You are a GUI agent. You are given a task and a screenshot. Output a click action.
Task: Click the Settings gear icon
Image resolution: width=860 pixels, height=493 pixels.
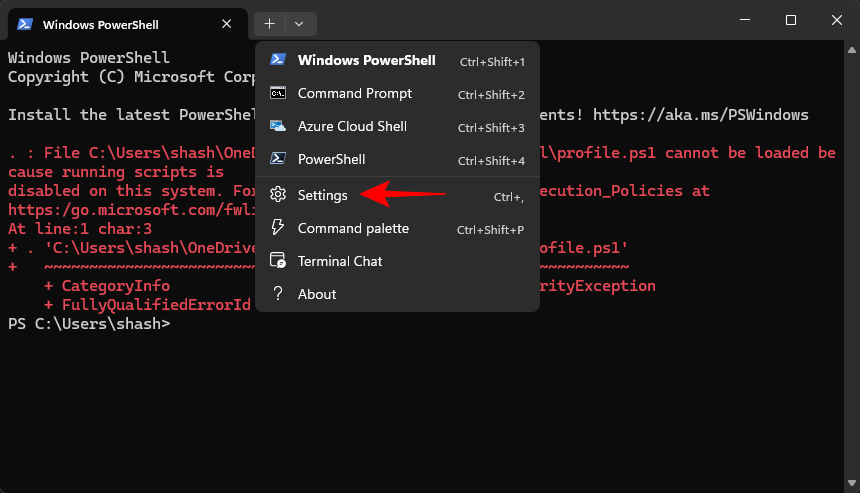(x=279, y=195)
